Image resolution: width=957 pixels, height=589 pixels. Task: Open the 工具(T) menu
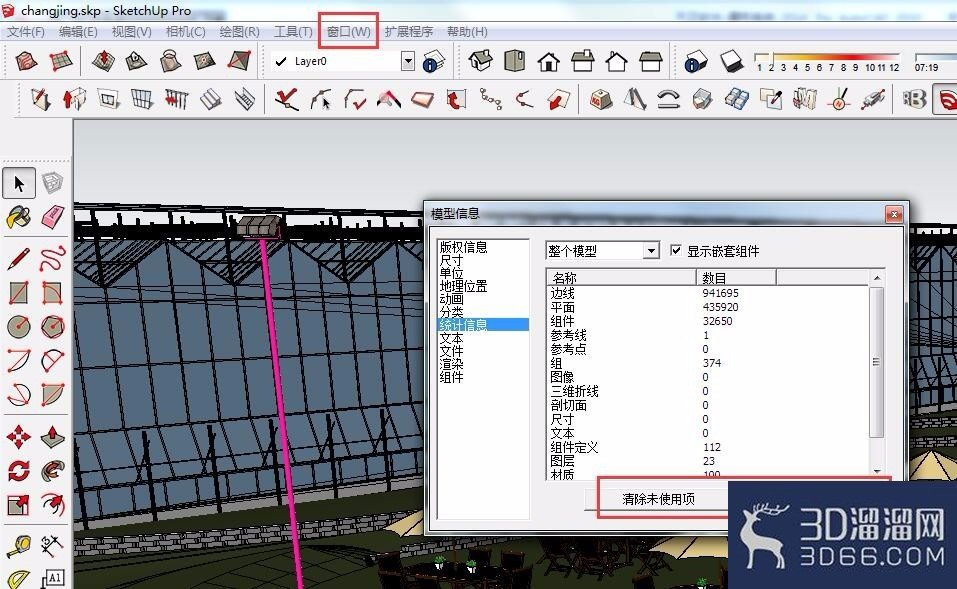point(293,32)
